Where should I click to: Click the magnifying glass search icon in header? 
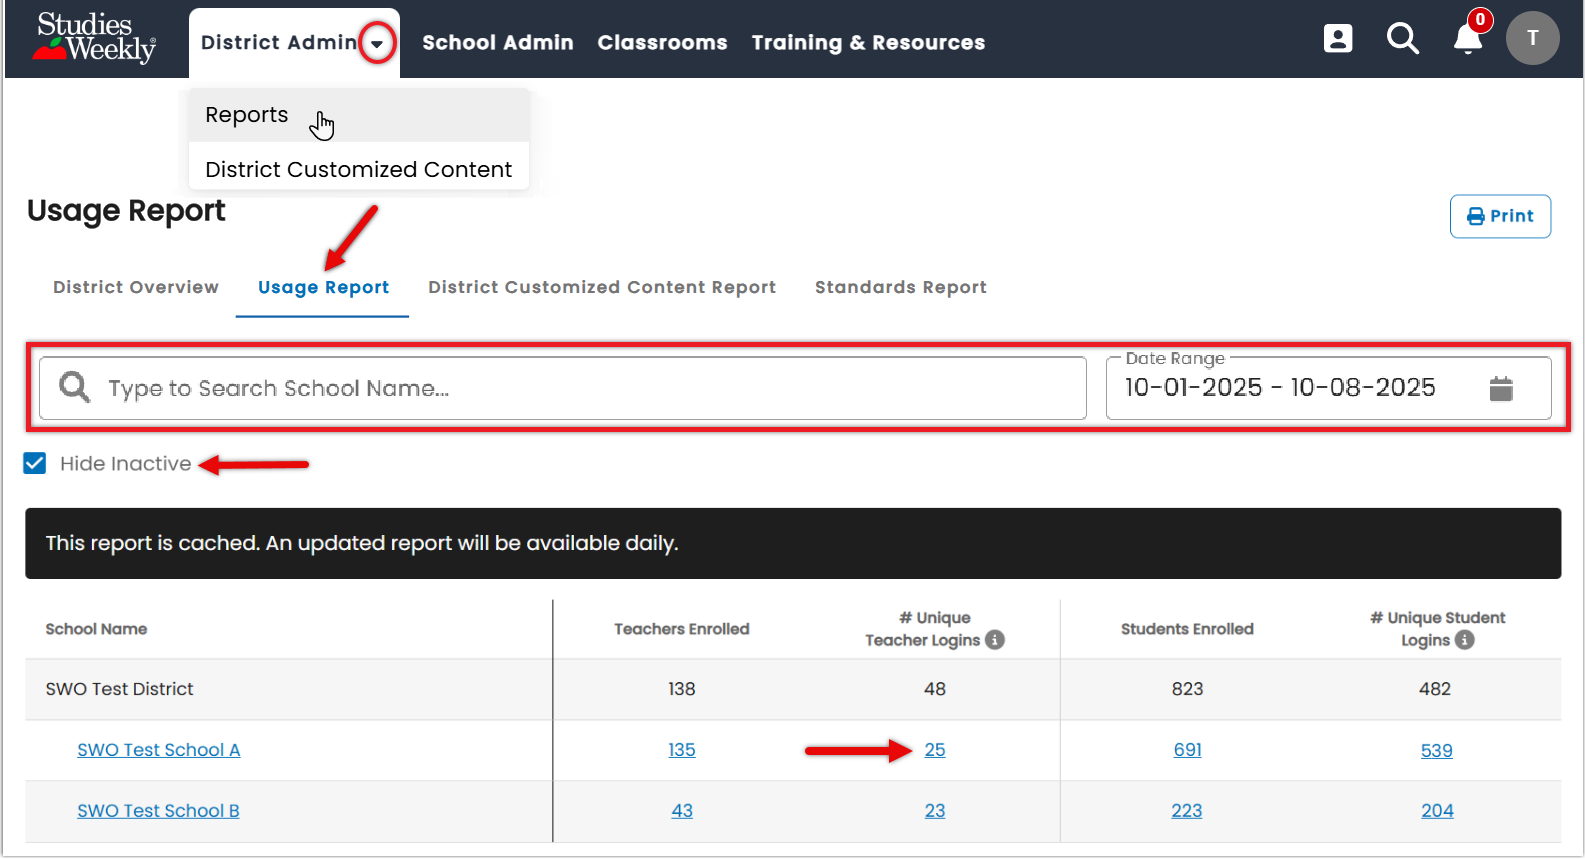[1403, 39]
